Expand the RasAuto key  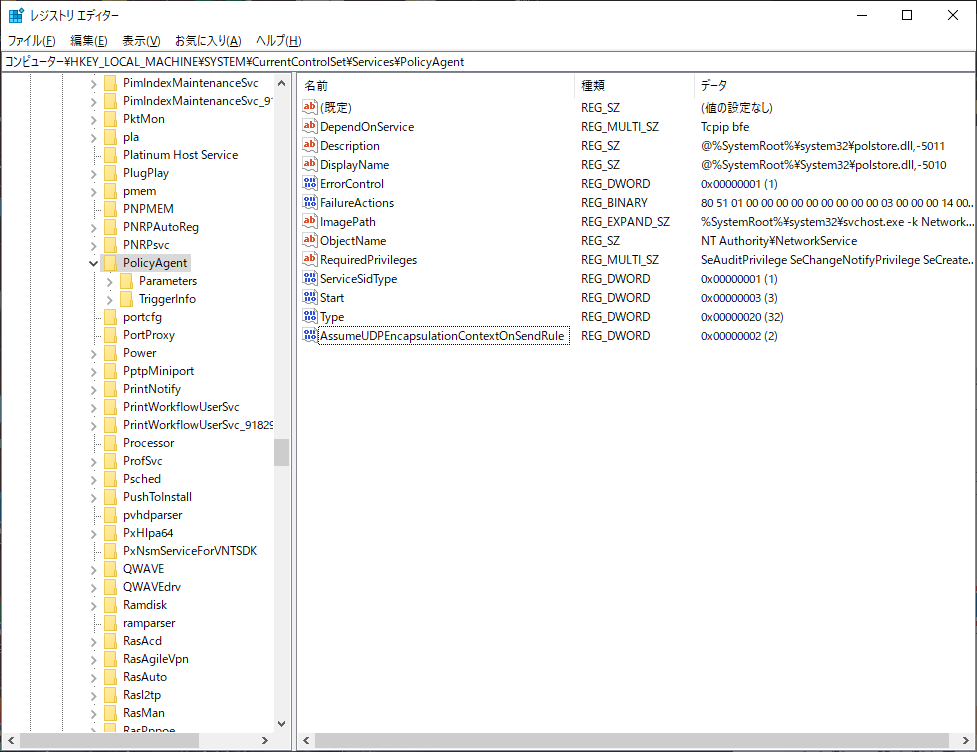click(93, 677)
